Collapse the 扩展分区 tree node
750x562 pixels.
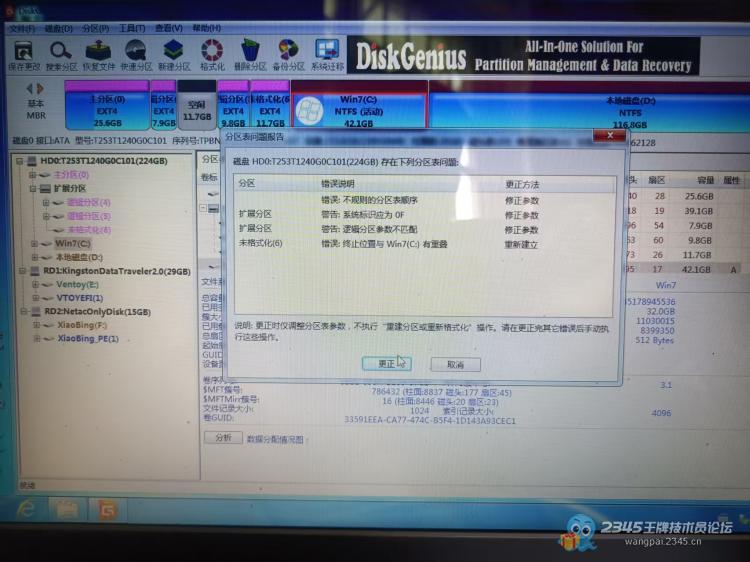[x=33, y=189]
